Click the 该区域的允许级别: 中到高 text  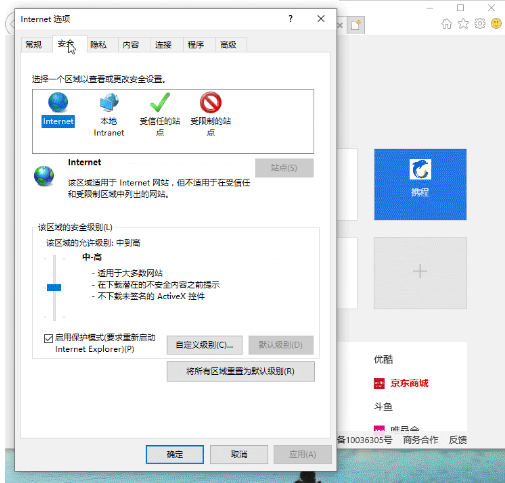coord(93,243)
